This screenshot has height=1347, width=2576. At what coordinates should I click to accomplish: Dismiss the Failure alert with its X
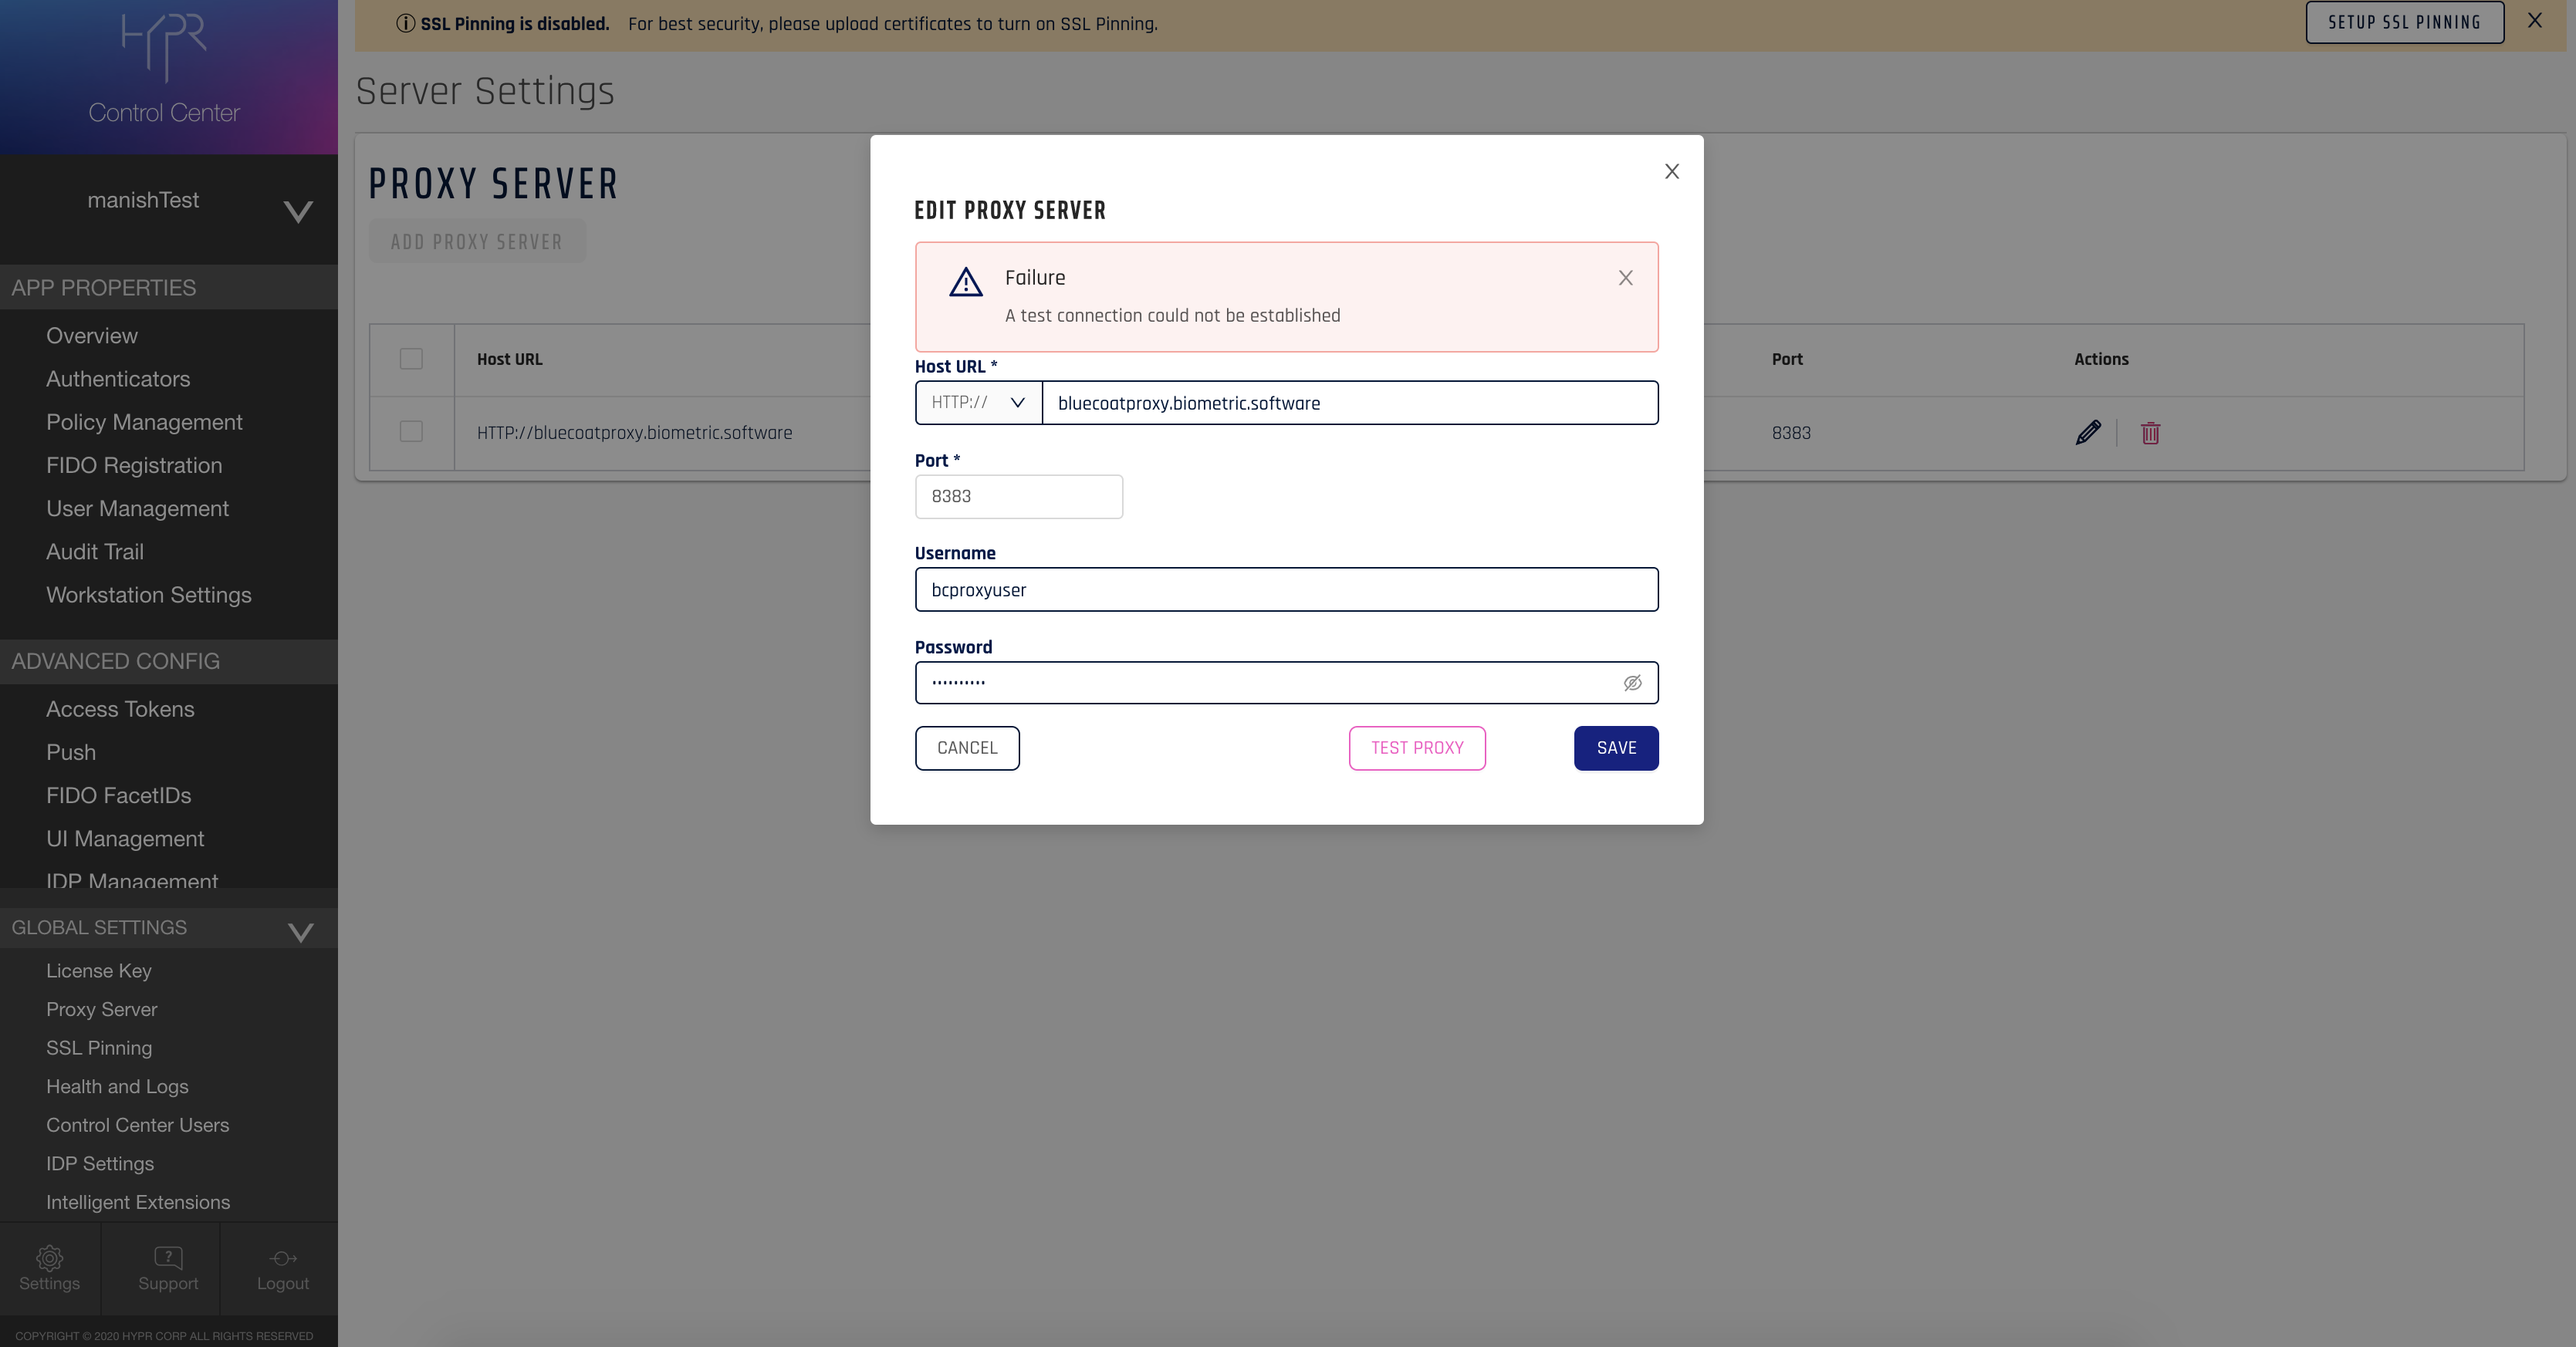click(1625, 278)
